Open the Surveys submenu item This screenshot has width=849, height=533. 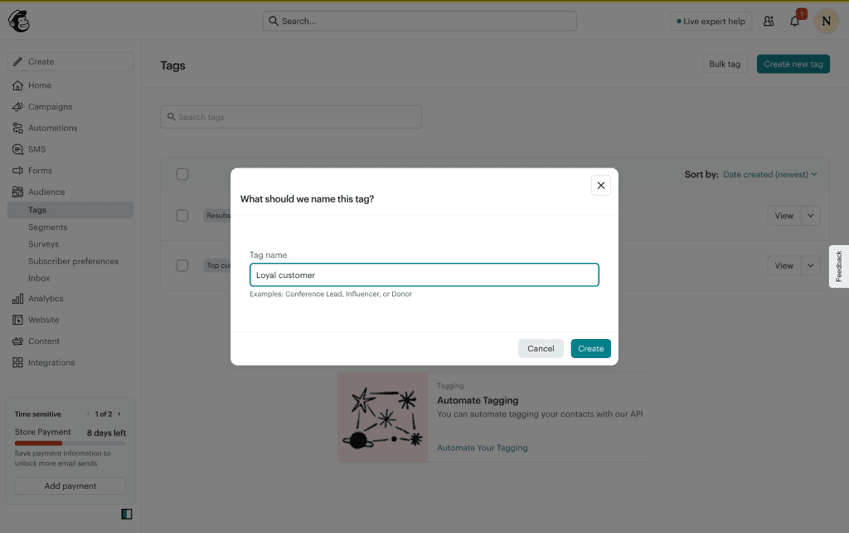[43, 244]
